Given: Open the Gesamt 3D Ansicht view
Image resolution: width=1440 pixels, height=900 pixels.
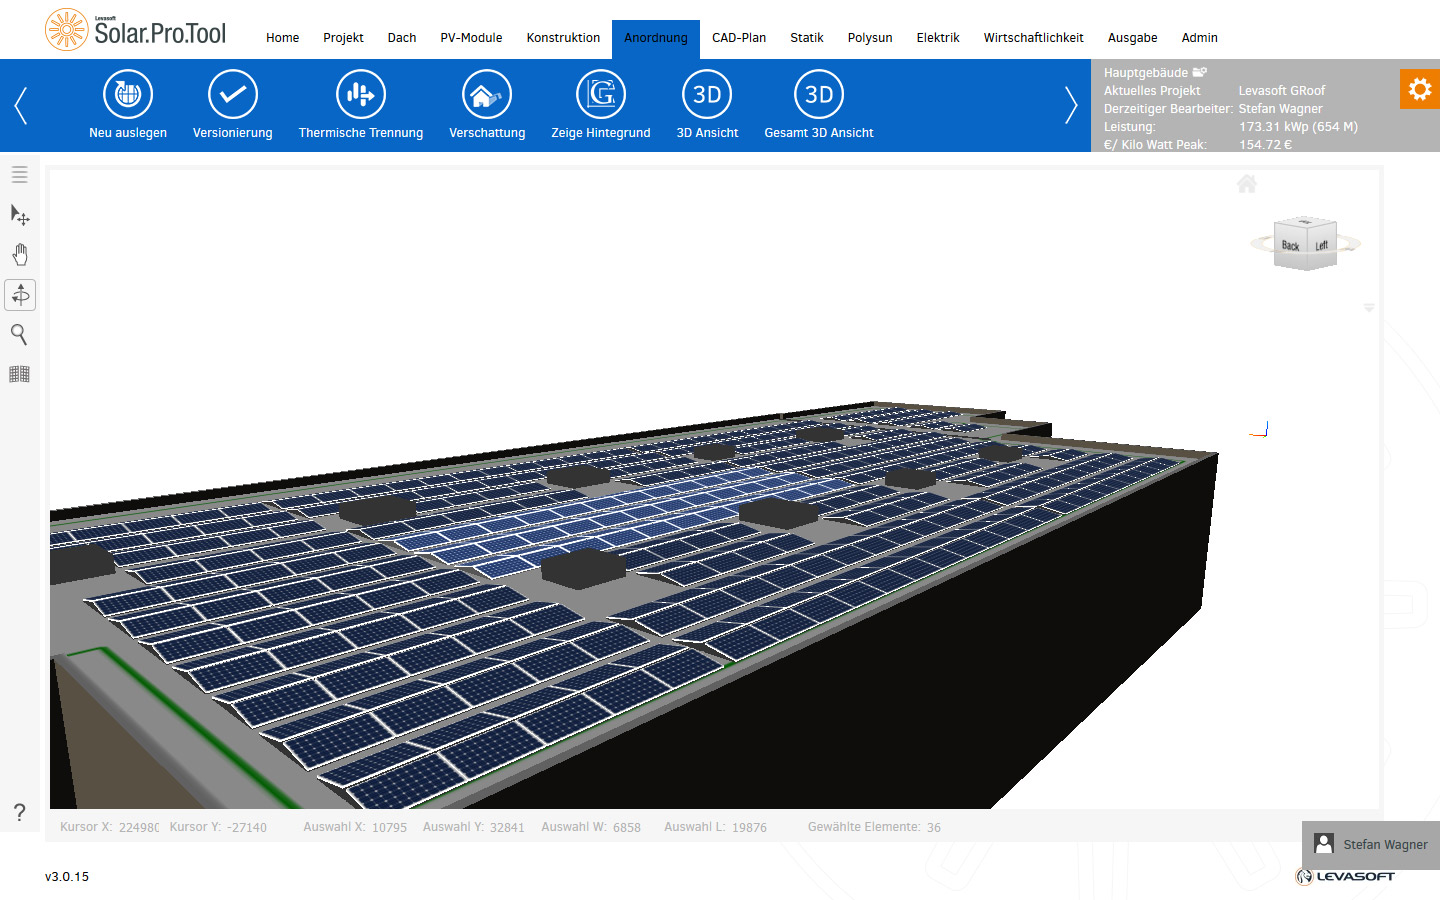Looking at the screenshot, I should [819, 94].
